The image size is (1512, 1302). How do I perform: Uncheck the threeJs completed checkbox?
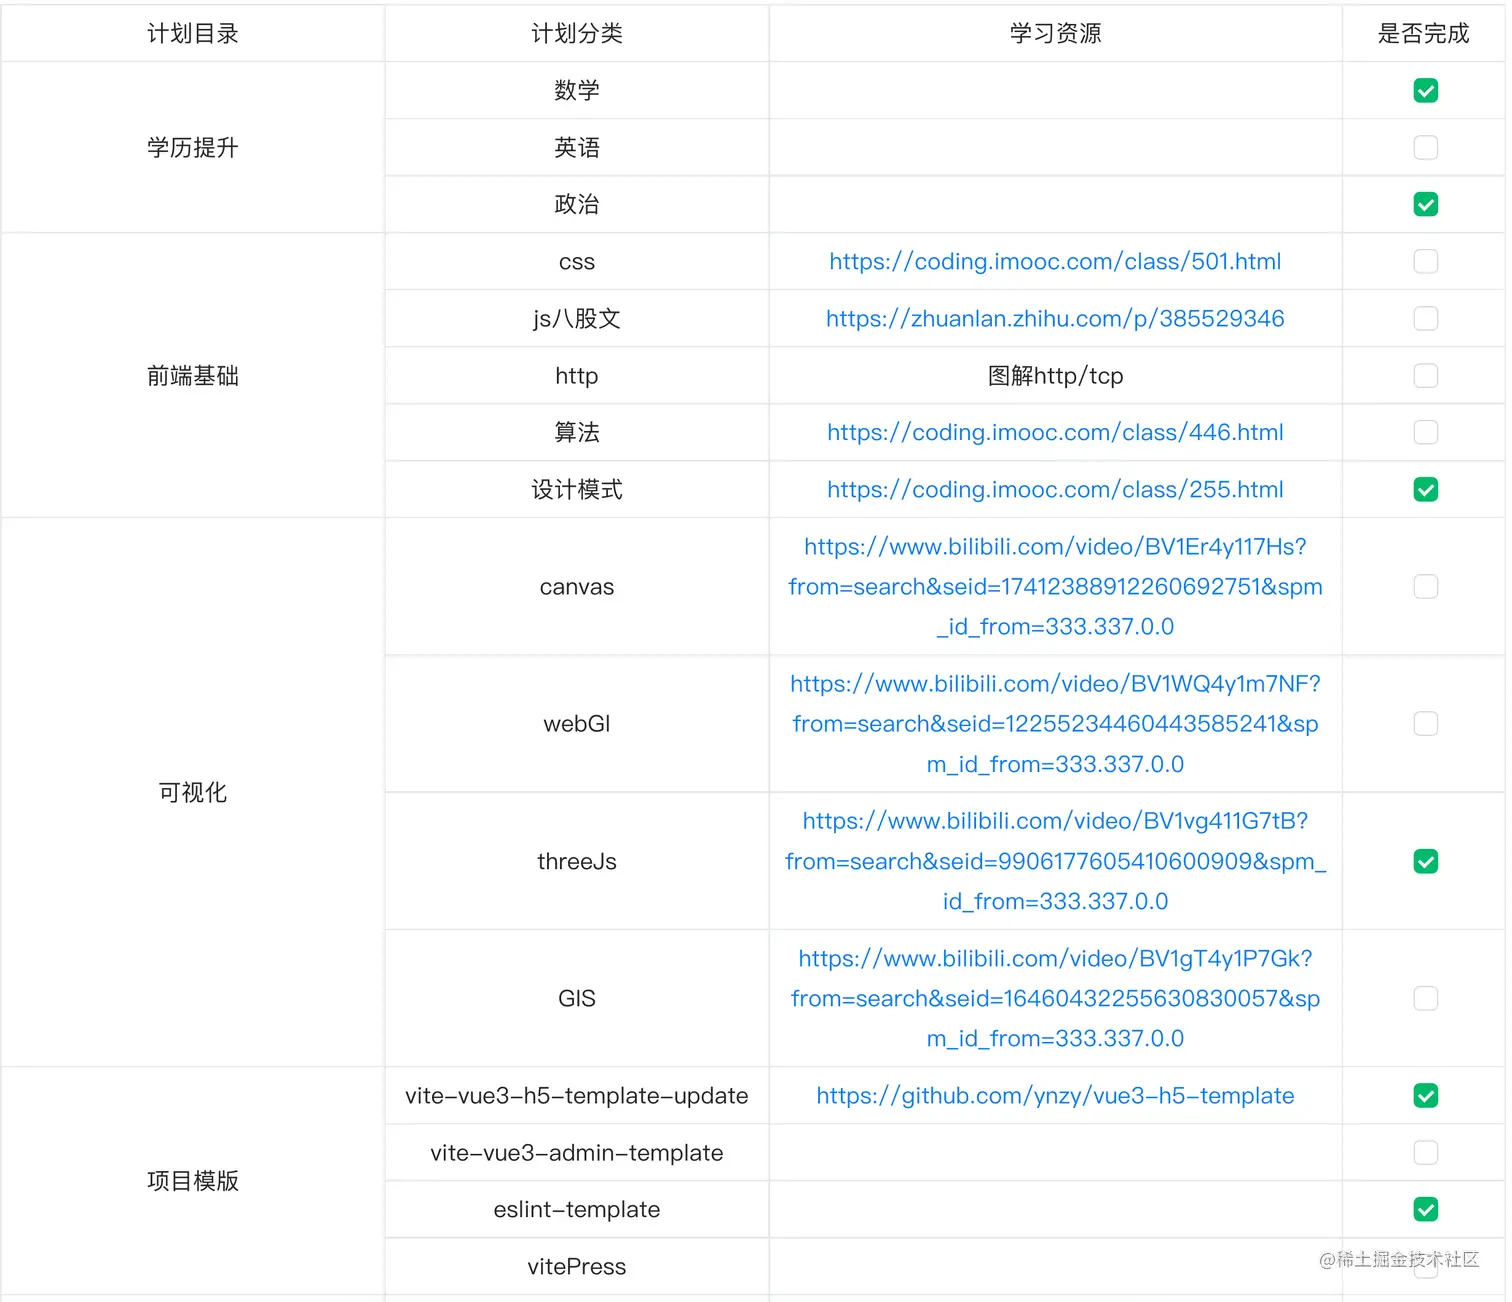1425,862
